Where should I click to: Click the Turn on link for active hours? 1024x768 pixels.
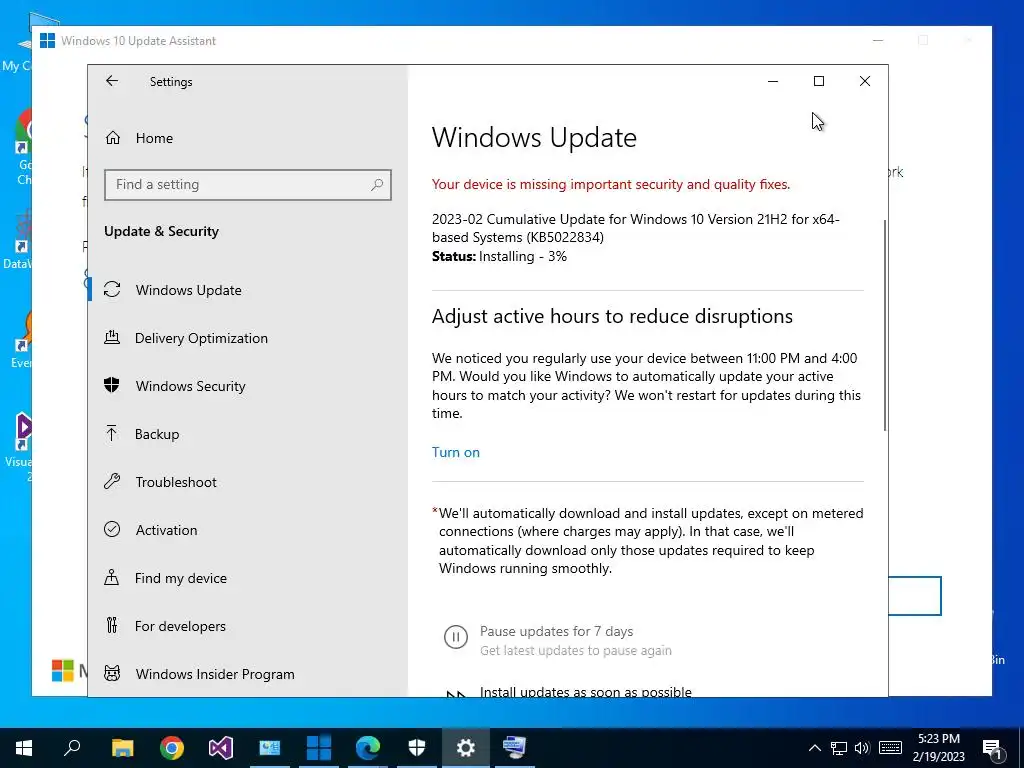[x=456, y=452]
